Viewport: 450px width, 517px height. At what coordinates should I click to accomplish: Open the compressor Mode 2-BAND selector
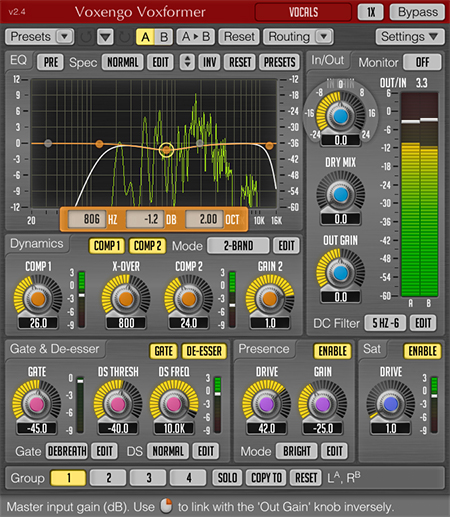coord(238,246)
